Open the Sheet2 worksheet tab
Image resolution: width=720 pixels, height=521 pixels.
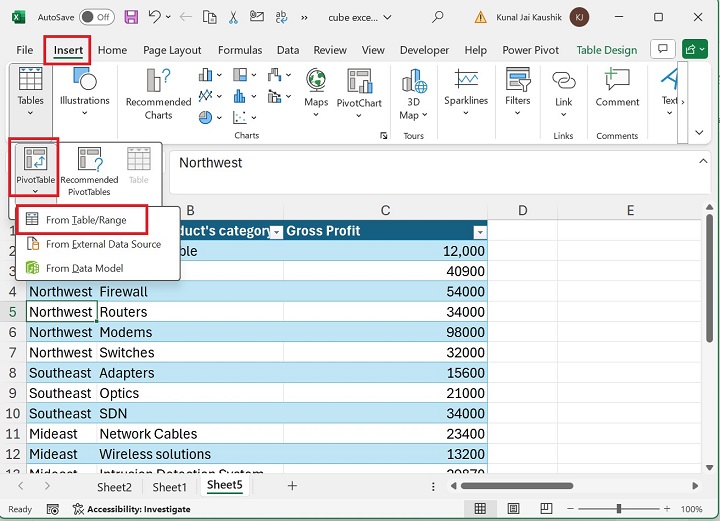click(114, 487)
